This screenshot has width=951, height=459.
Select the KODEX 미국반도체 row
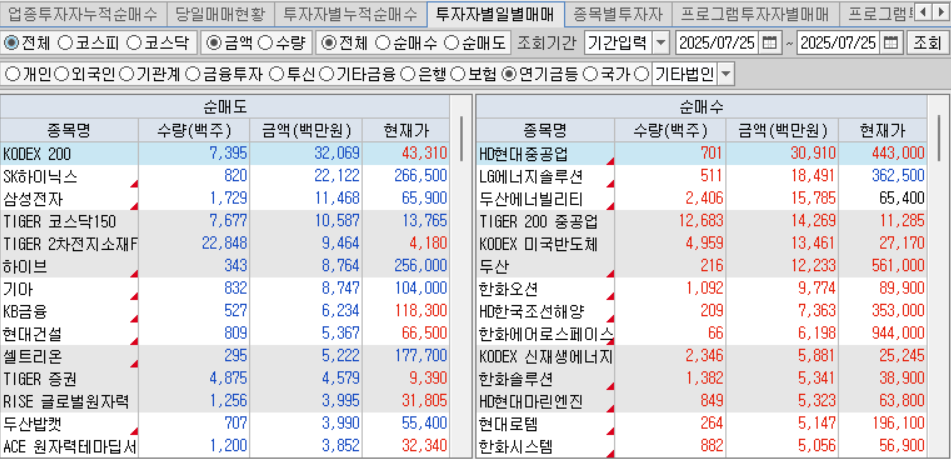click(x=702, y=243)
